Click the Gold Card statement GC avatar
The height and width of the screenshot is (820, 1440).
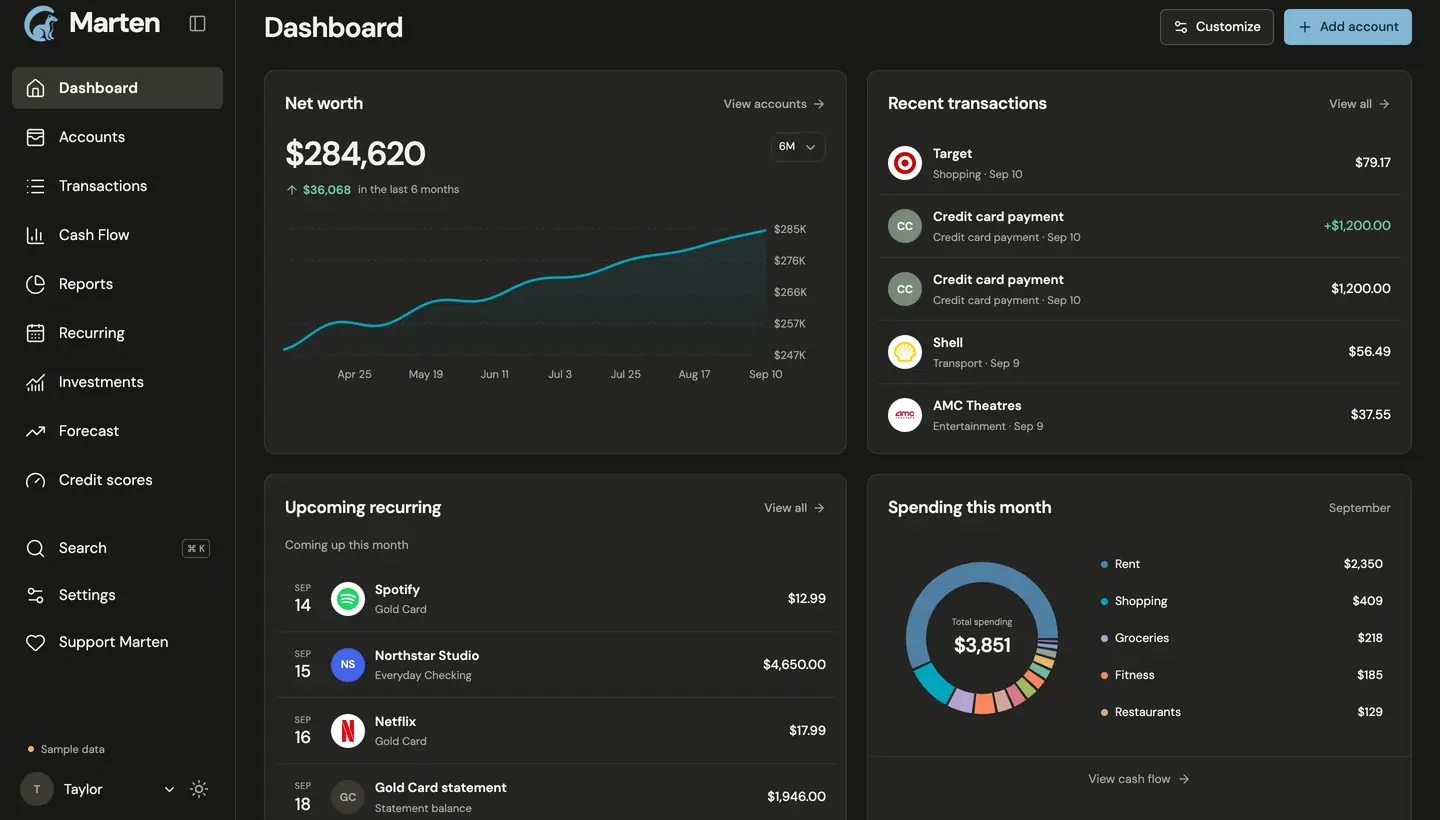348,797
